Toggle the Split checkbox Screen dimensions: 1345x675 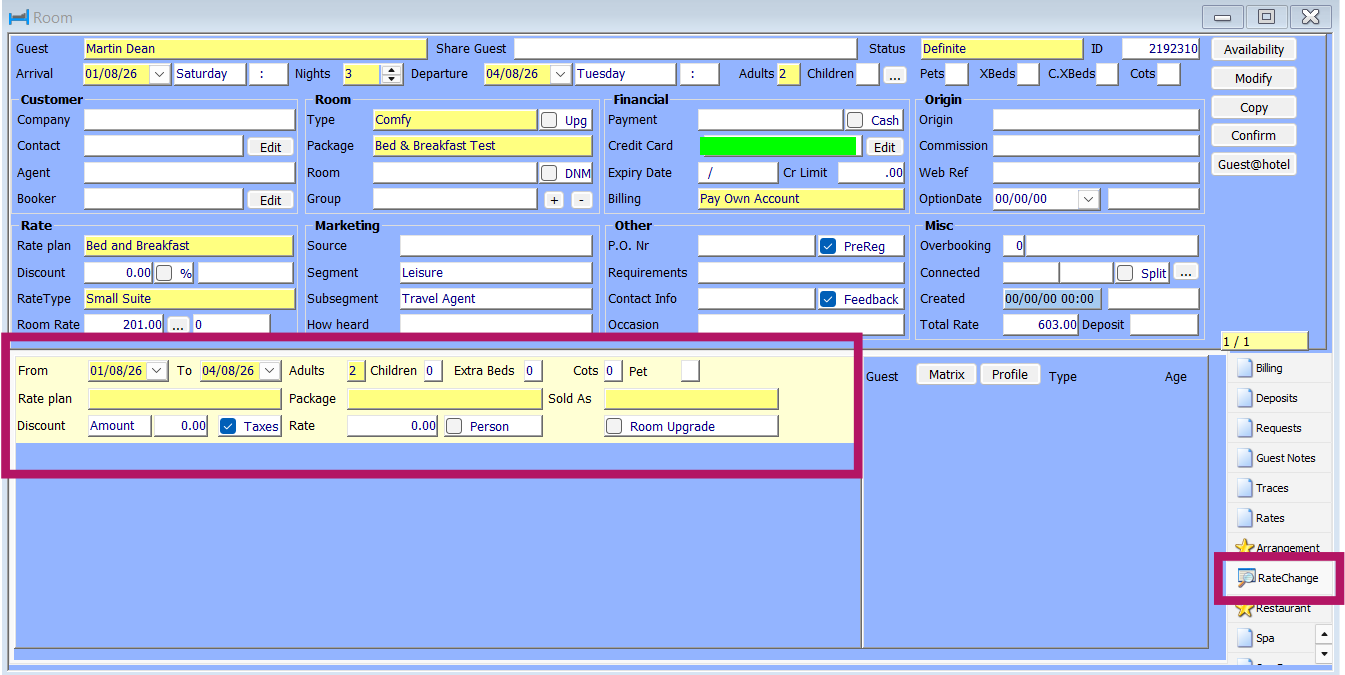[1125, 273]
